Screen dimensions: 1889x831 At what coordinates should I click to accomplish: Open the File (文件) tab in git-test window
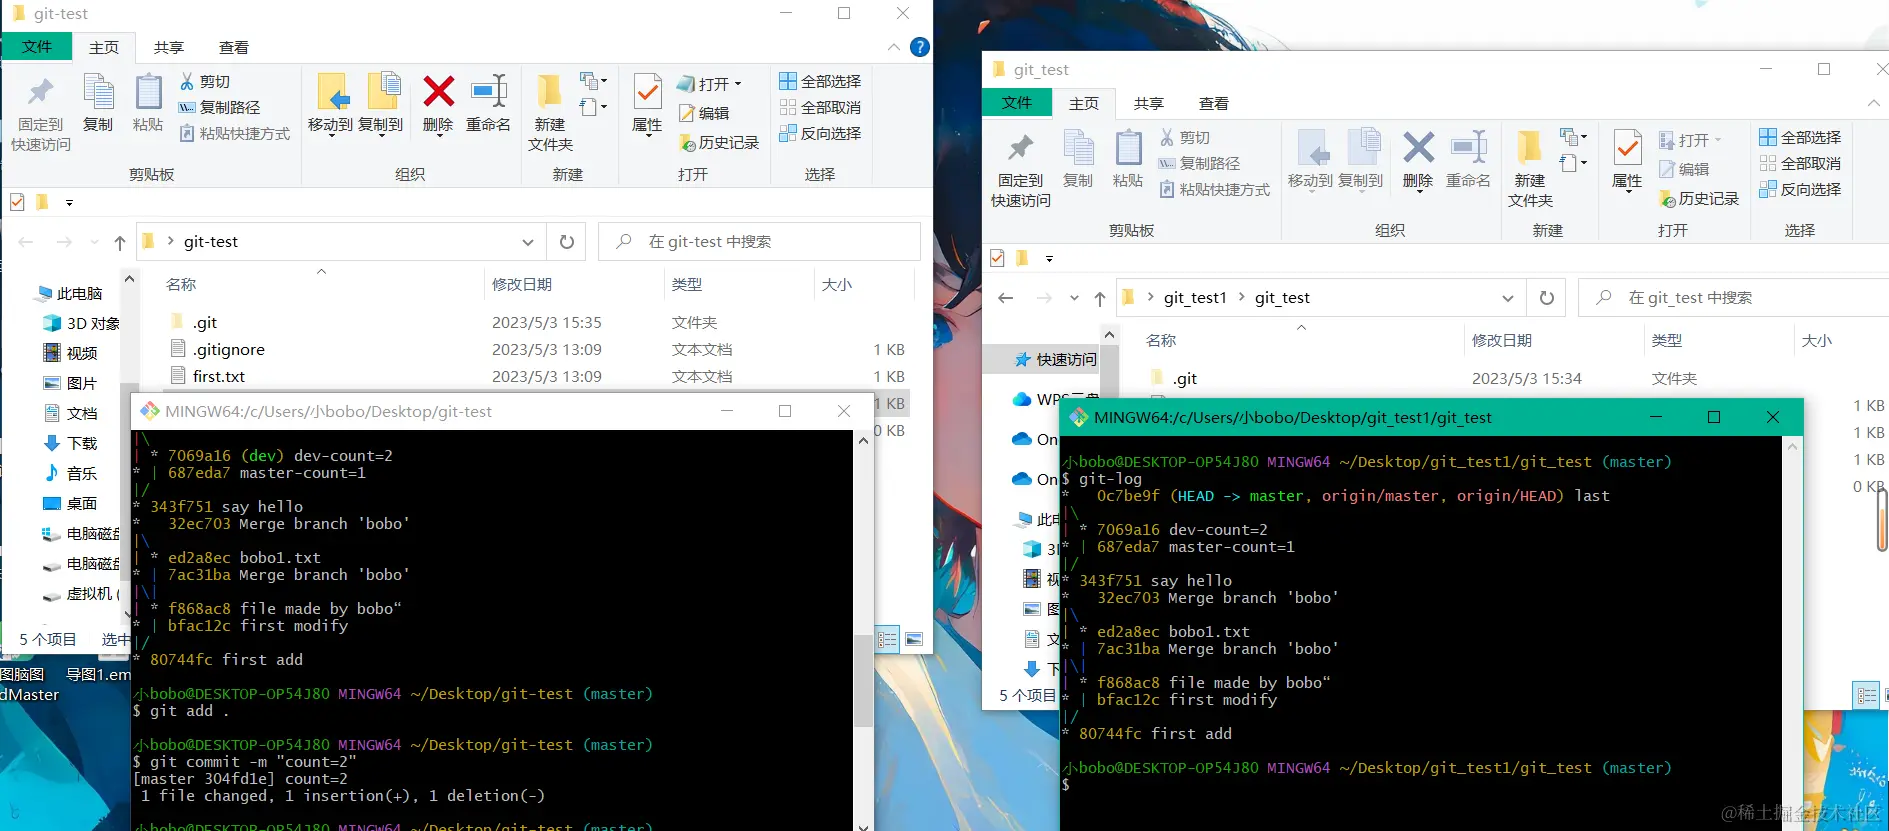click(x=37, y=47)
